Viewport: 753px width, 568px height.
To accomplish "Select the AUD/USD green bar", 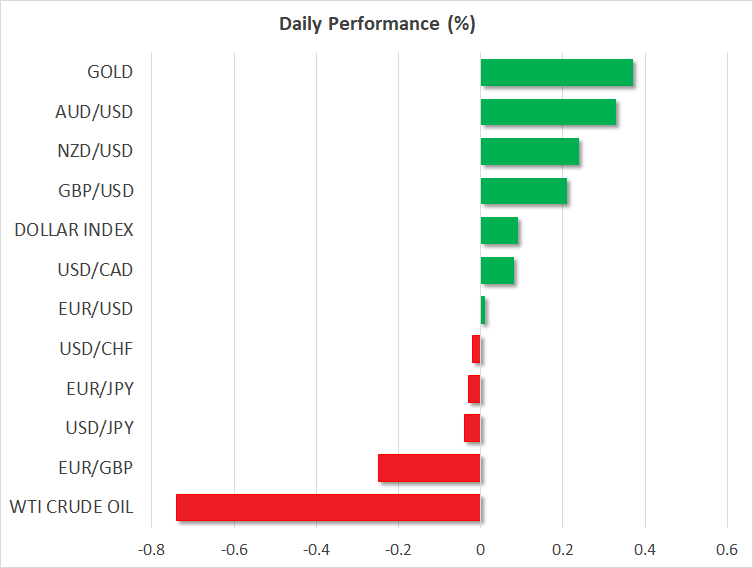I will [x=548, y=112].
